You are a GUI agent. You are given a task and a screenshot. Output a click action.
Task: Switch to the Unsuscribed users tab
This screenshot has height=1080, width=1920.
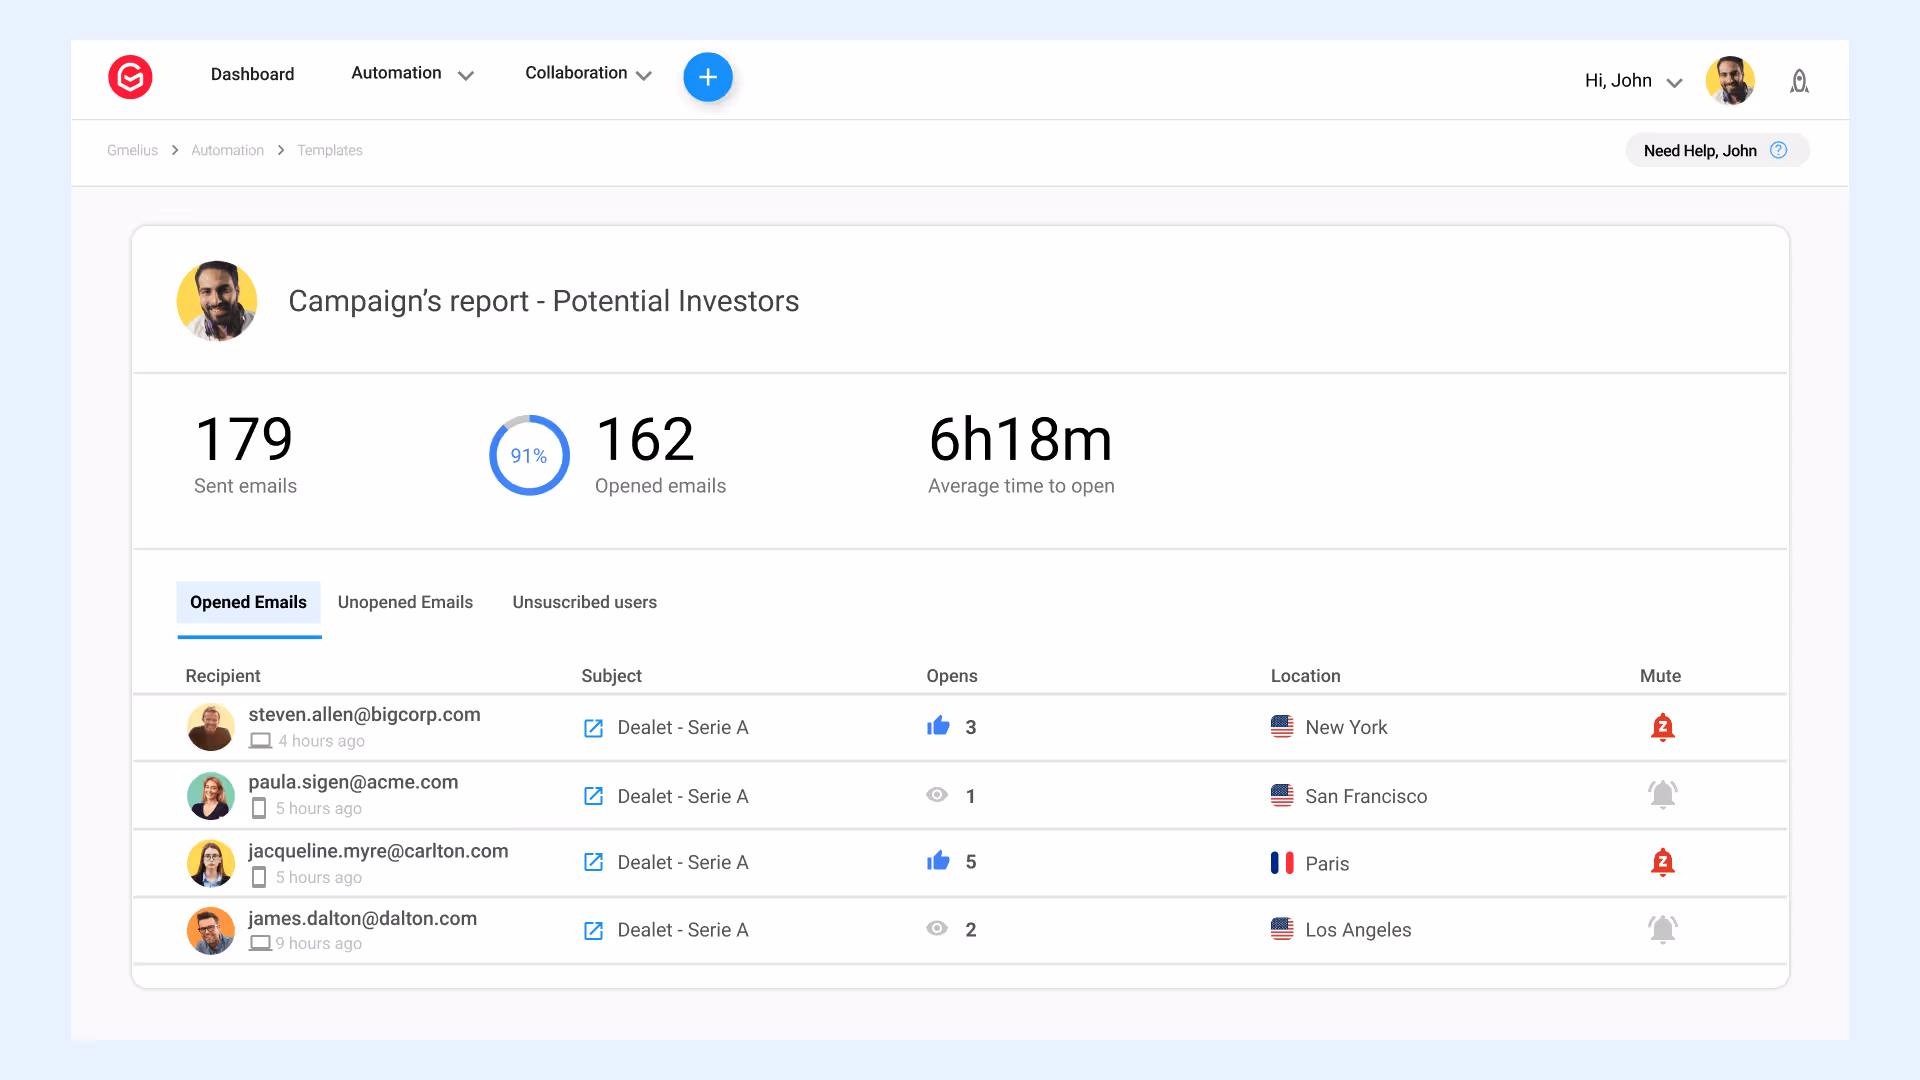(584, 602)
